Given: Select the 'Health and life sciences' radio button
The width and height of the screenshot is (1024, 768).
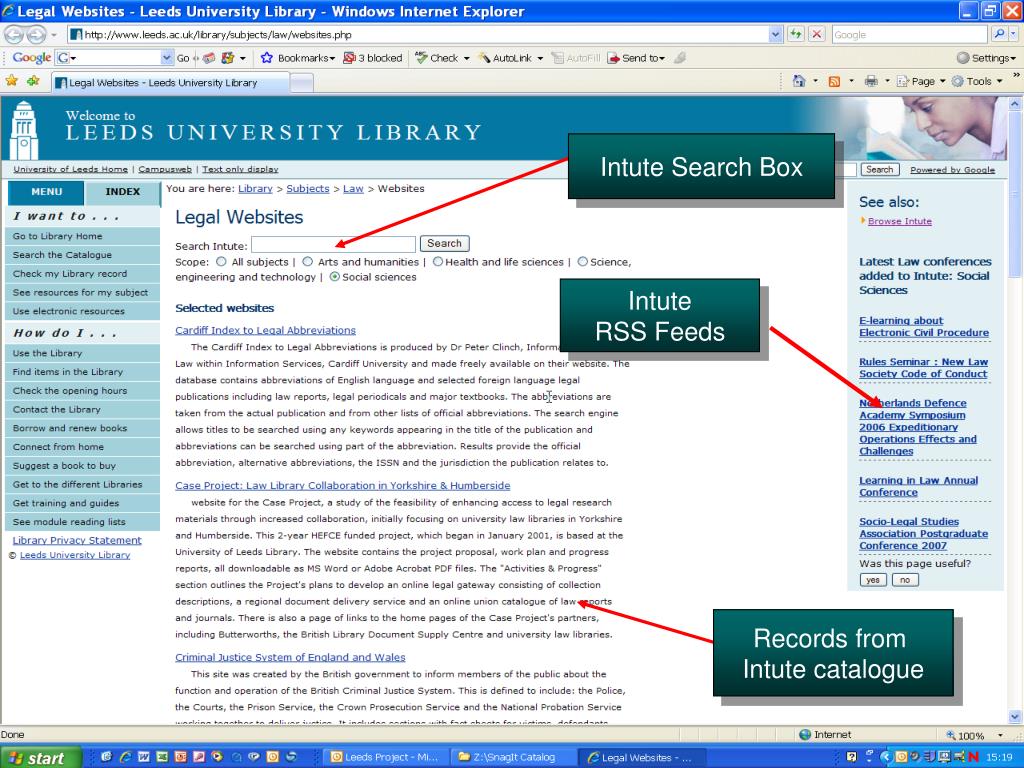Looking at the screenshot, I should [x=438, y=262].
